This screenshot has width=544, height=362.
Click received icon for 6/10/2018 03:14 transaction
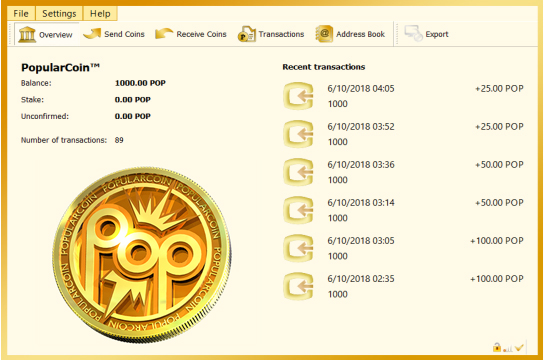click(x=298, y=210)
